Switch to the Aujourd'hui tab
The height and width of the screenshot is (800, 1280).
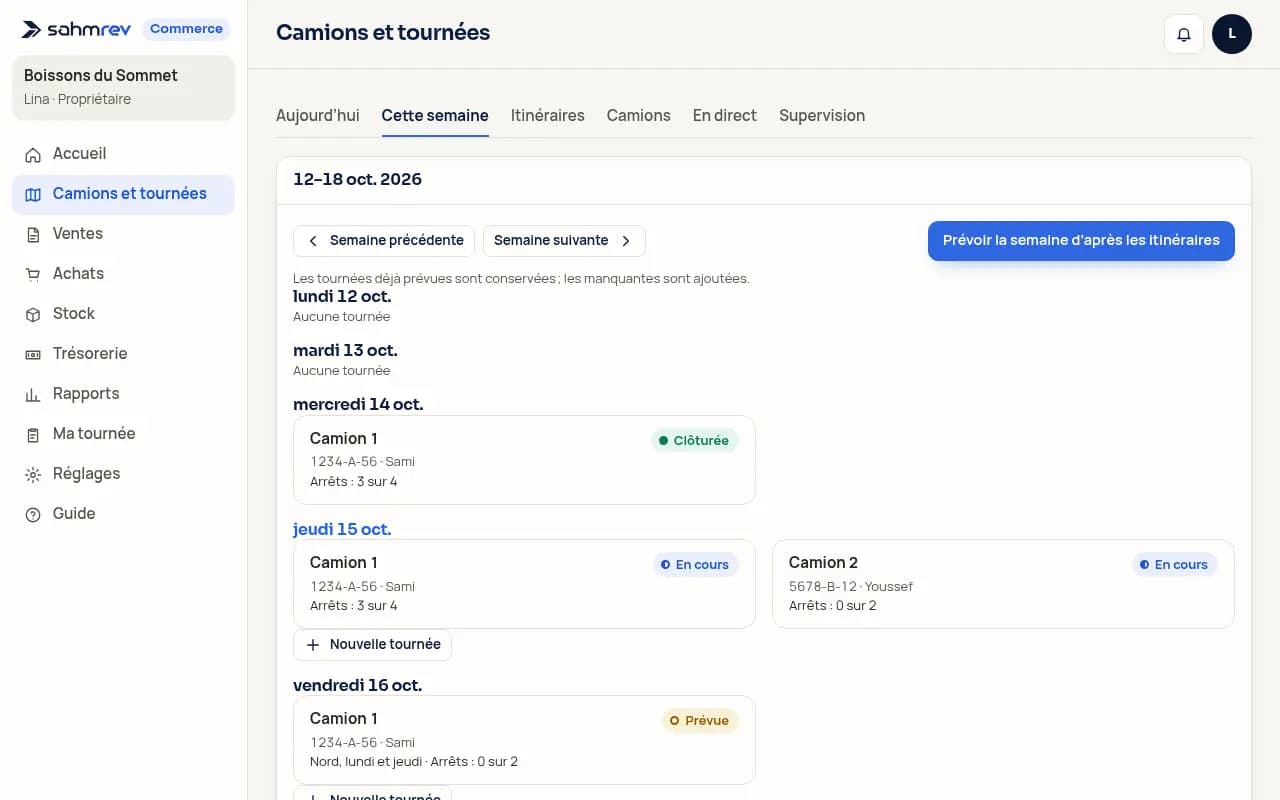click(x=318, y=116)
